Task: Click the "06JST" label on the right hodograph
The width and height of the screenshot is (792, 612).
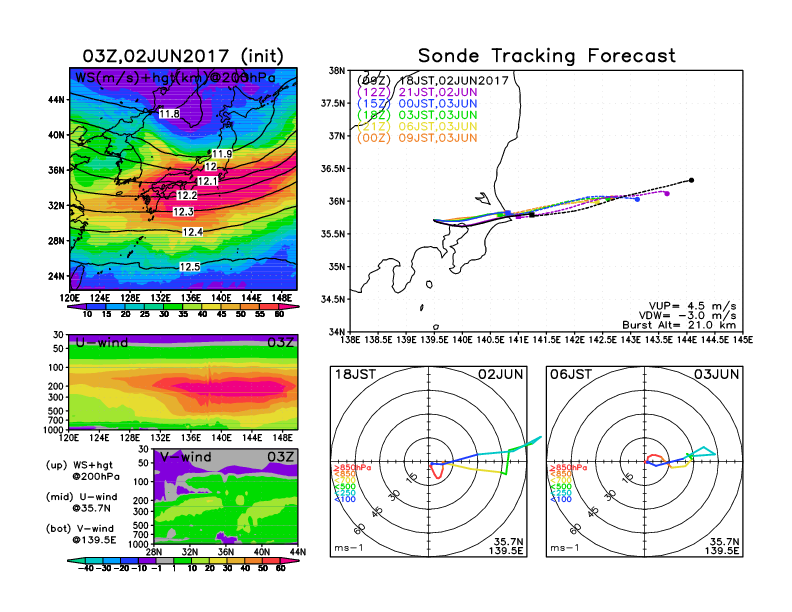Action: [x=571, y=375]
